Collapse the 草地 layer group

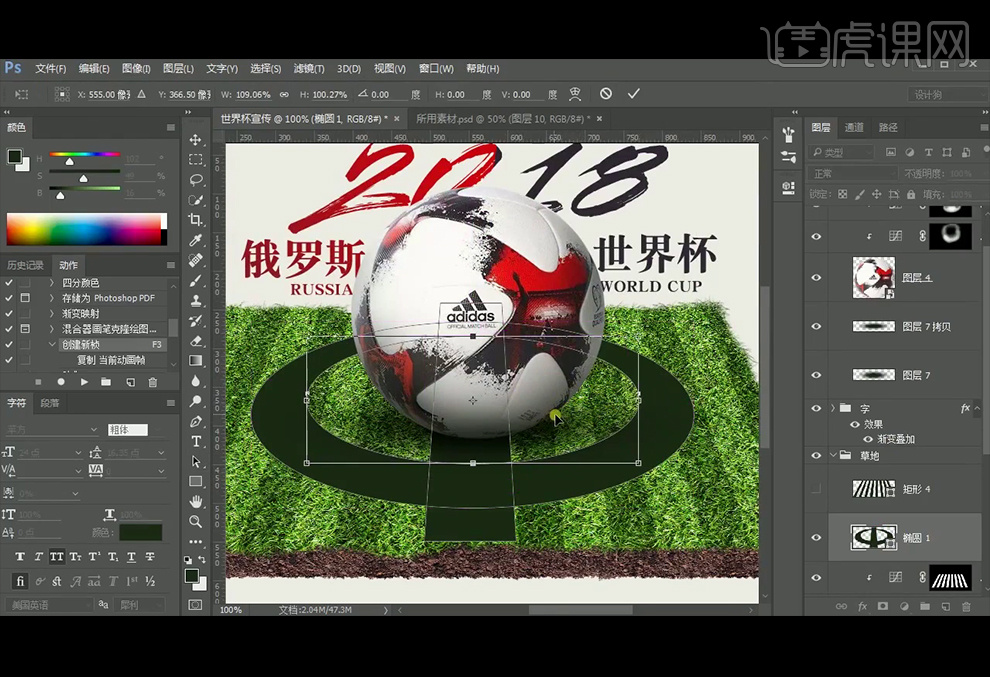click(833, 455)
